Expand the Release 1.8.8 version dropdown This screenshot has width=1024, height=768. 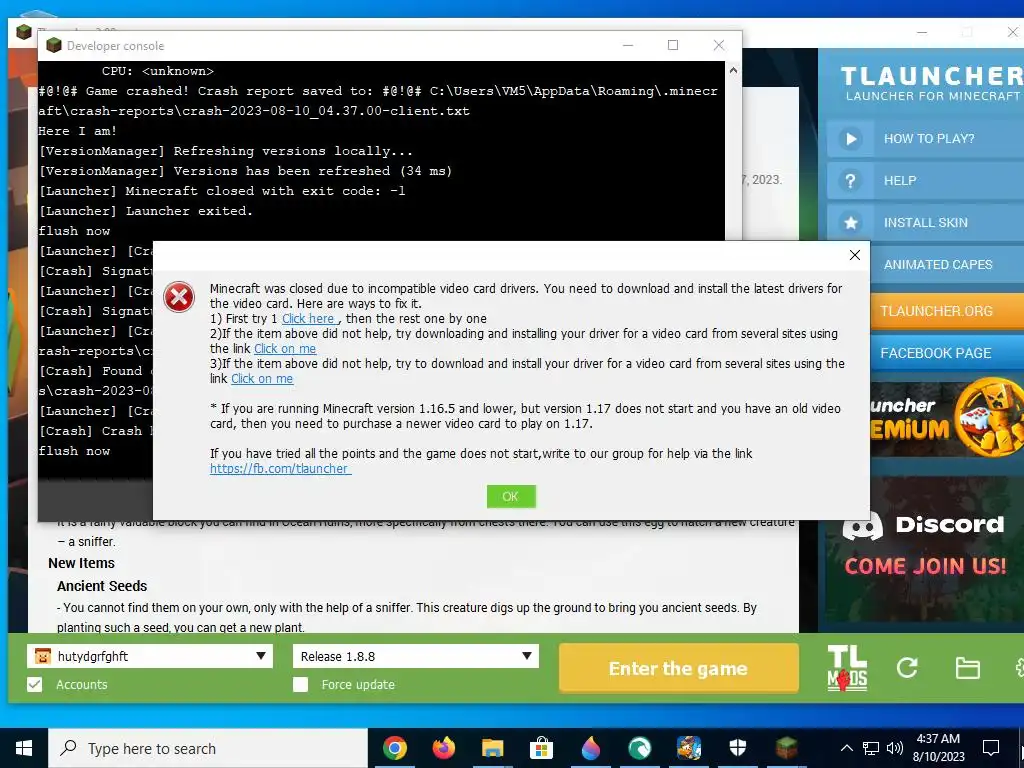click(x=415, y=656)
